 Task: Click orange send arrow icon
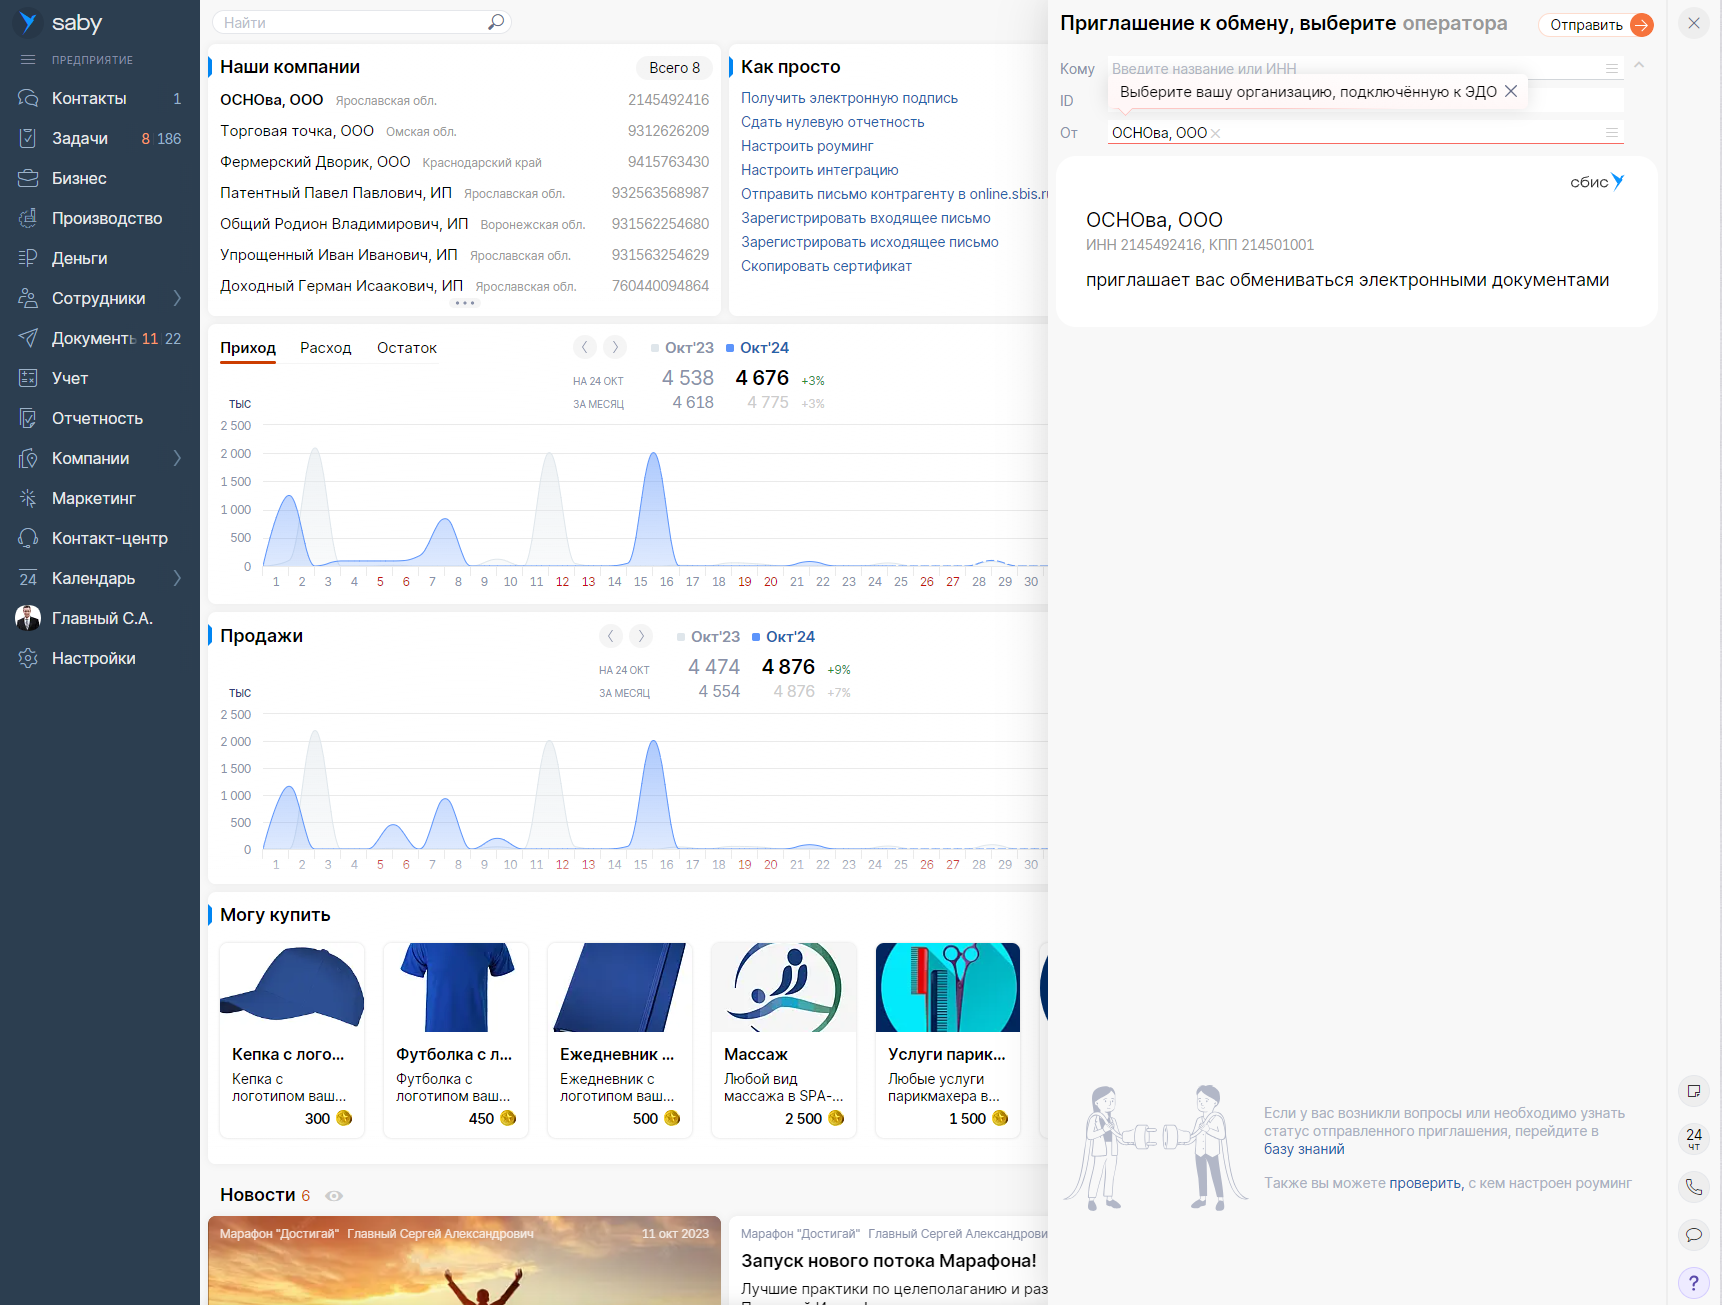tap(1641, 25)
